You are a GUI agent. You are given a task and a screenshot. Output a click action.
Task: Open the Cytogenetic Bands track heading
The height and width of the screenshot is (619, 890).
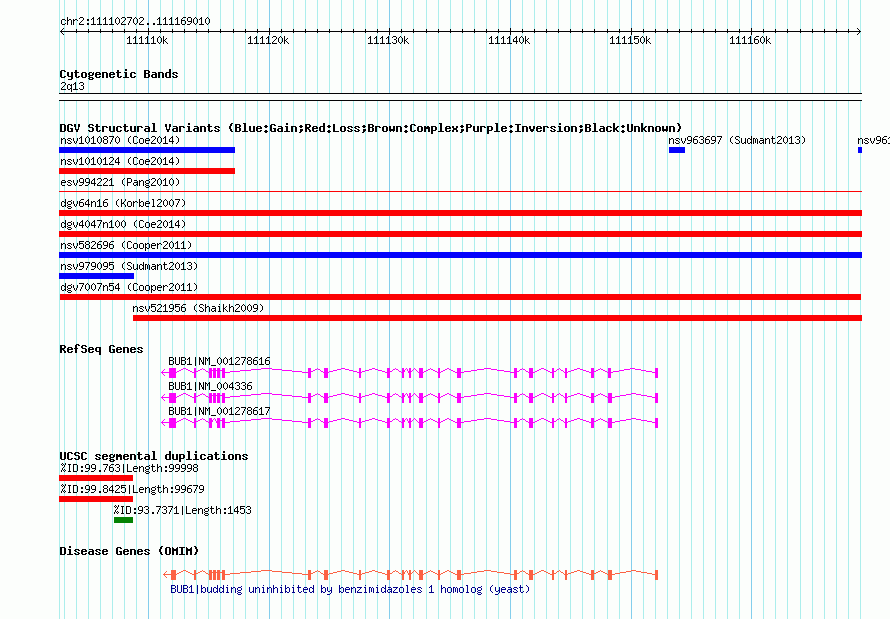click(119, 74)
